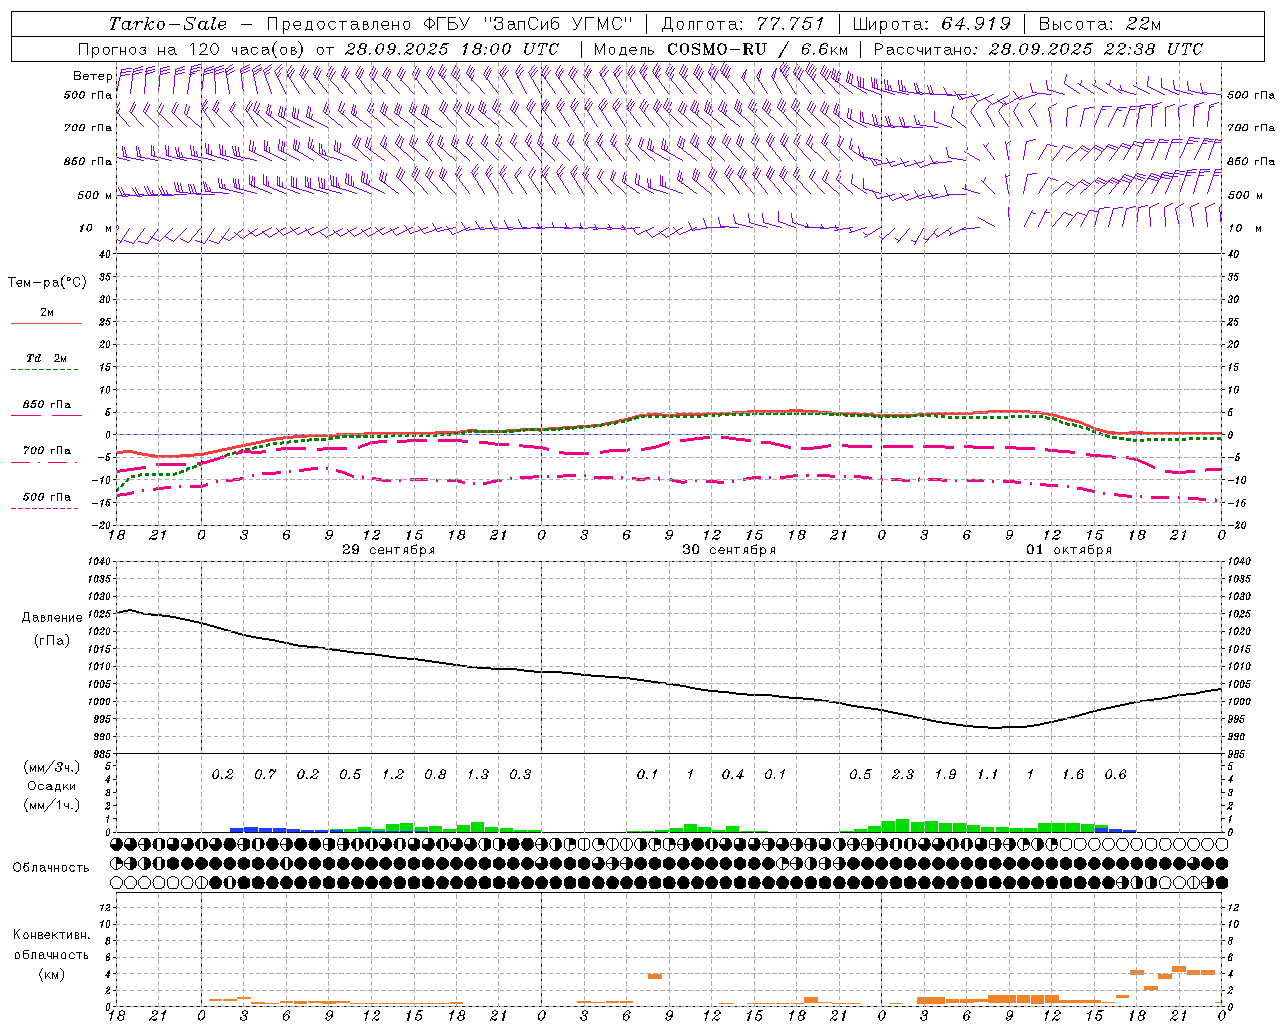Click the precipitation value "1.3"
The height and width of the screenshot is (1024, 1280).
pyautogui.click(x=478, y=775)
